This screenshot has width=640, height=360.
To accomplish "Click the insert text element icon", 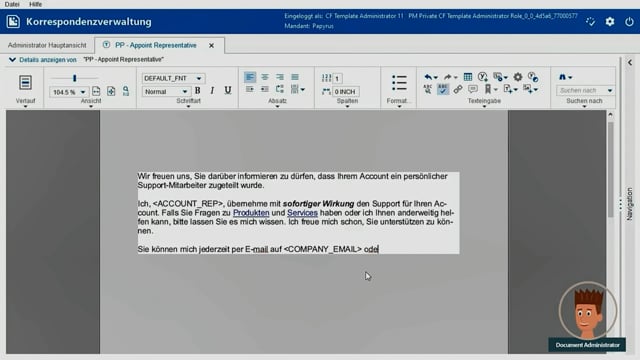I will pyautogui.click(x=507, y=89).
